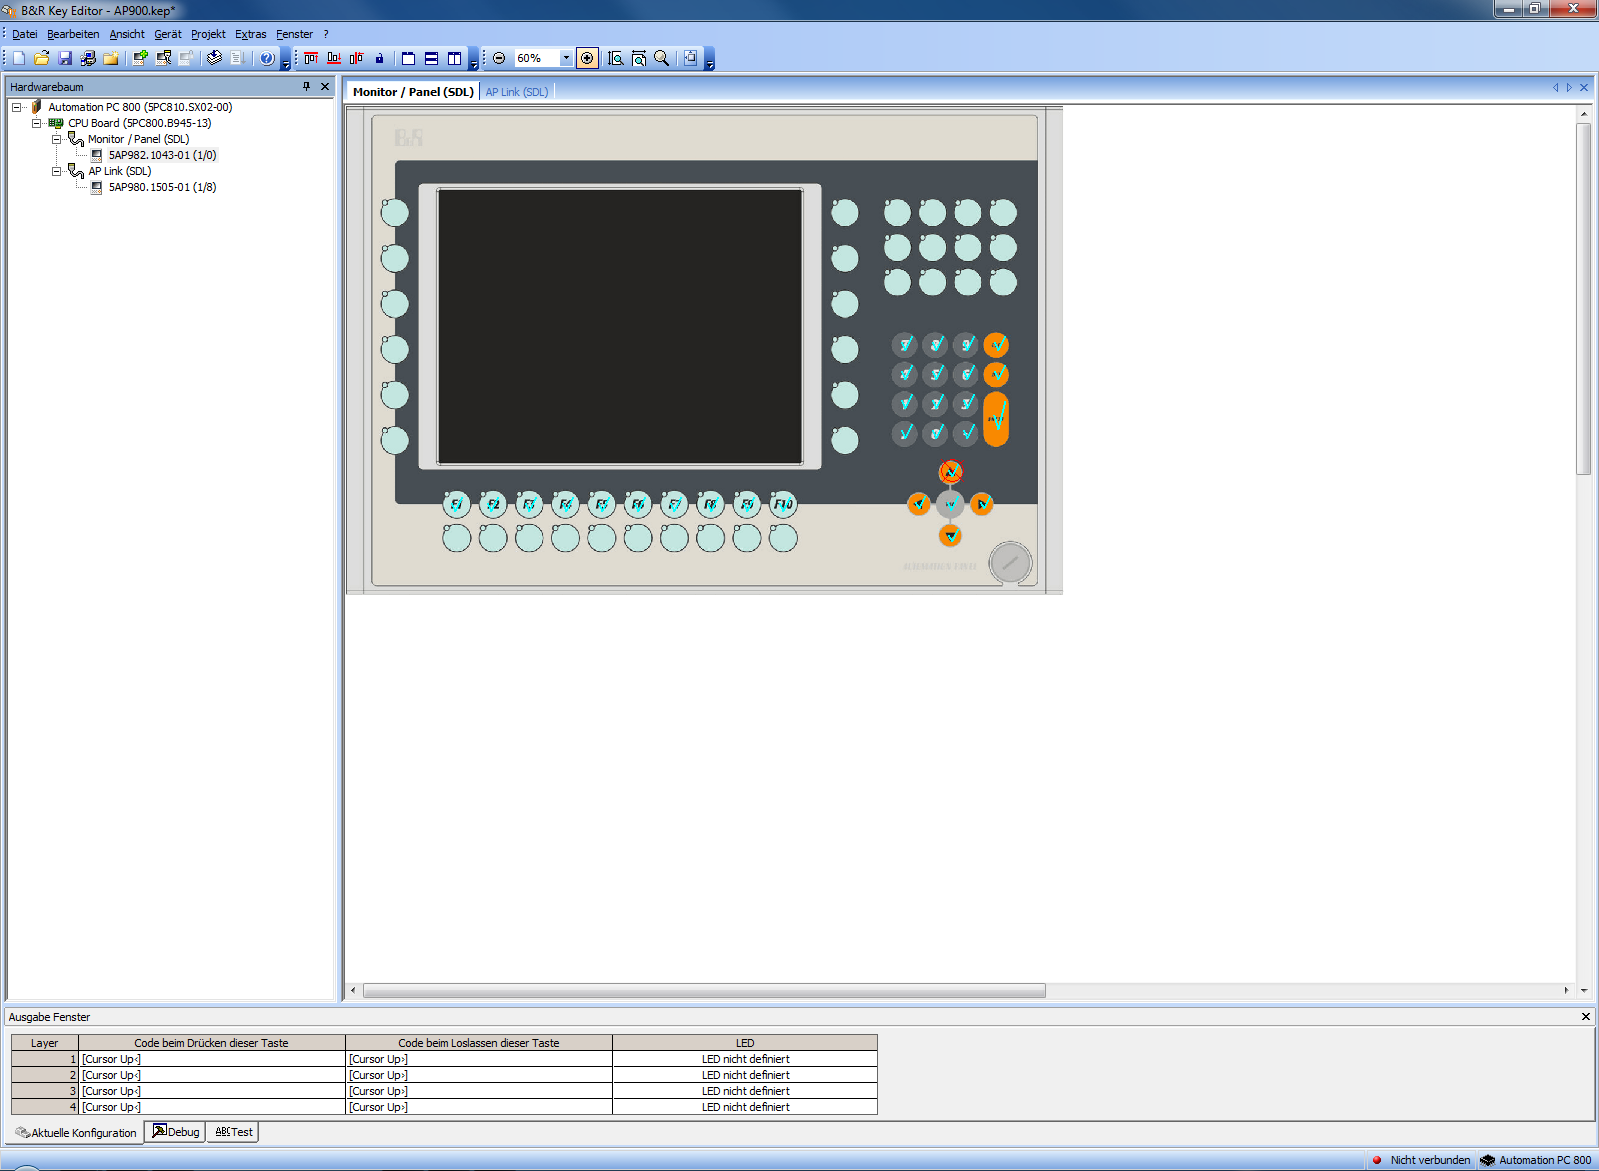Collapse the AP Link (SDL) tree node
The width and height of the screenshot is (1599, 1171).
pos(57,171)
